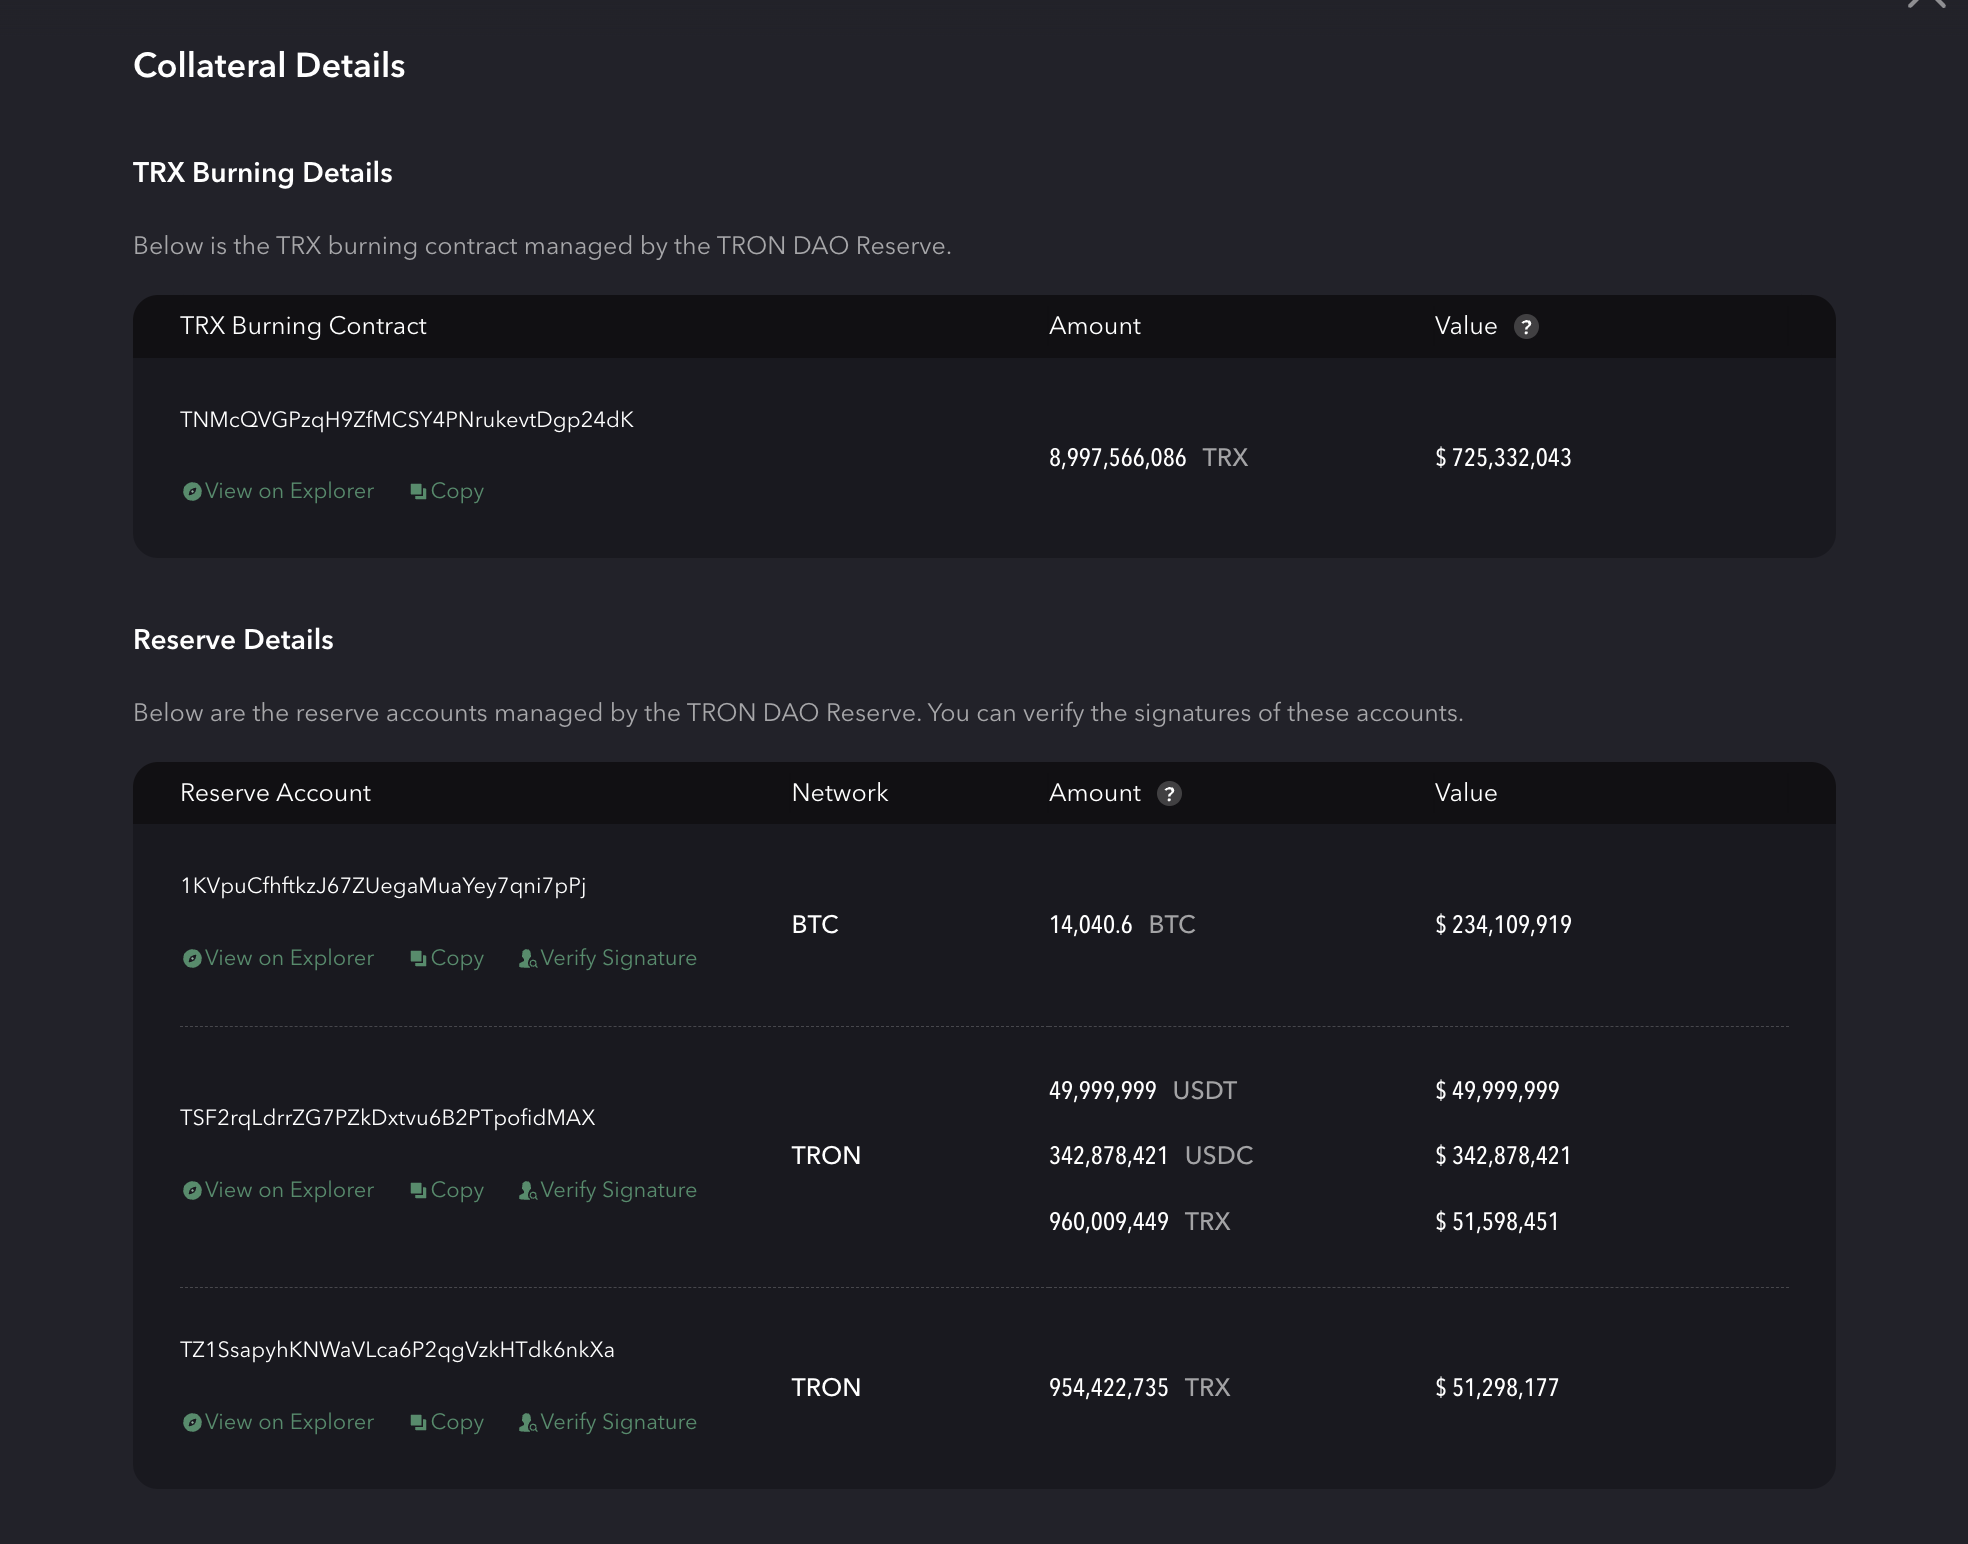
Task: Click verify signature icon for BTC reserve account
Action: (x=527, y=959)
